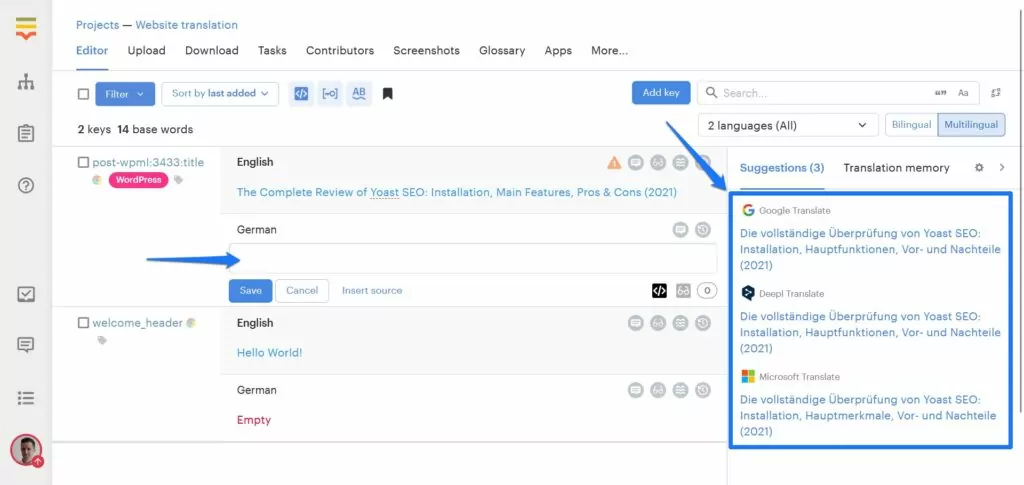Open the Tasks tab
Screen dimensions: 1024x485
(272, 50)
